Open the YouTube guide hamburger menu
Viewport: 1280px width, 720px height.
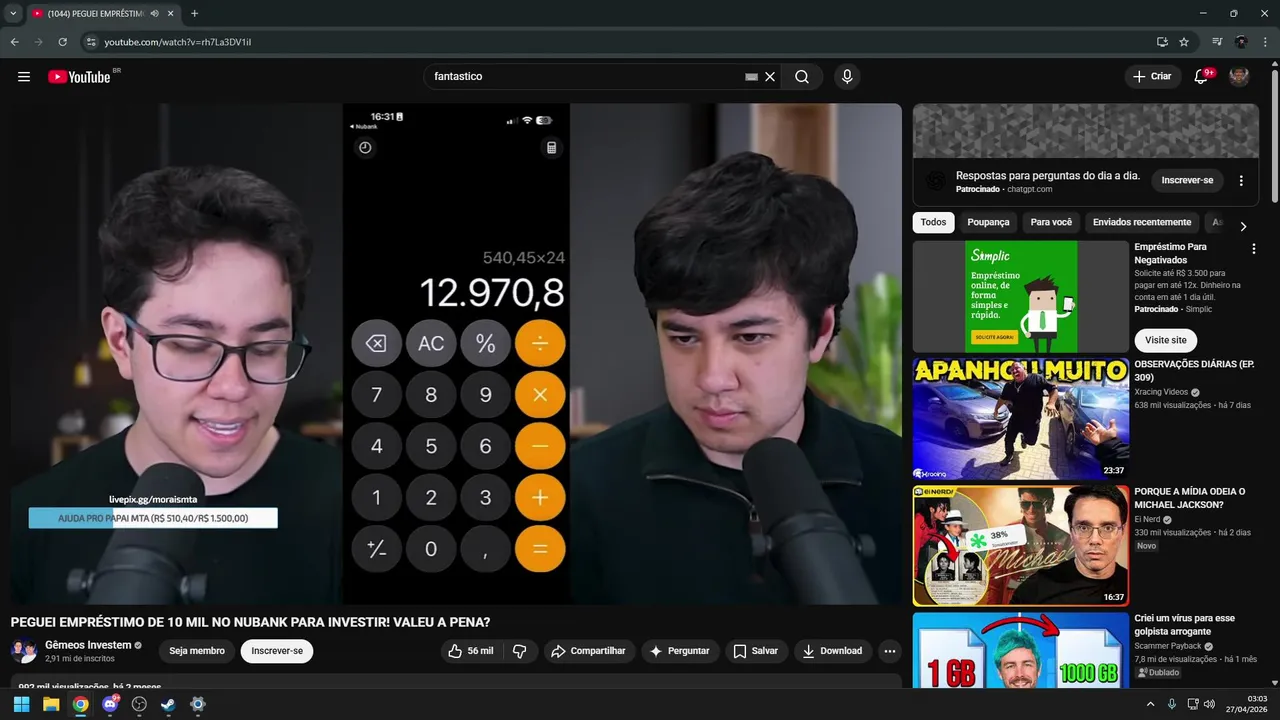point(24,77)
